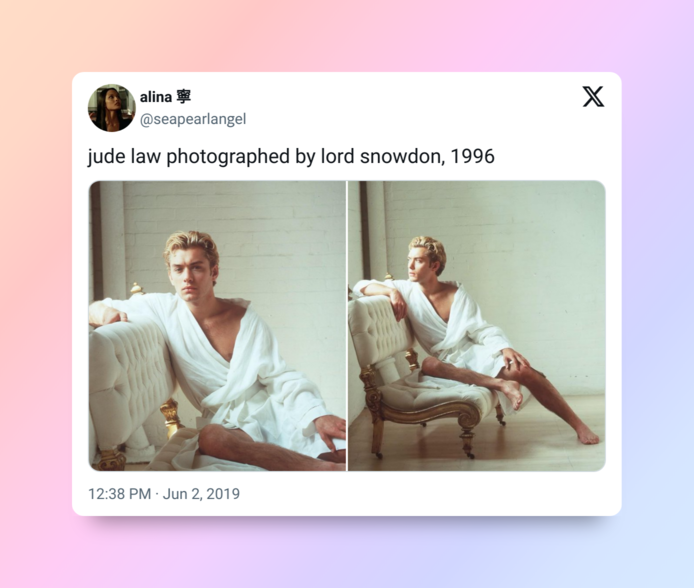The image size is (694, 588).
Task: Click the word "photographed" in the tweet
Action: click(228, 157)
